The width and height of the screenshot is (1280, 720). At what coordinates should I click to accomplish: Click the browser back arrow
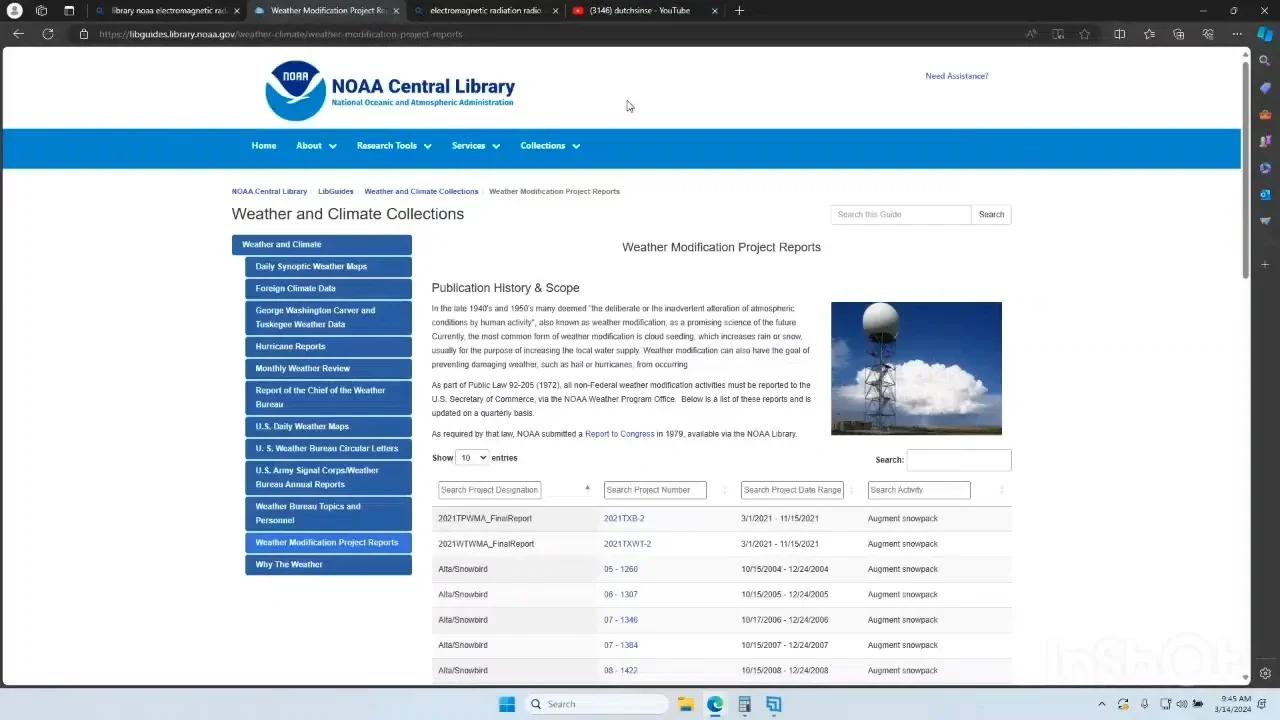click(18, 34)
